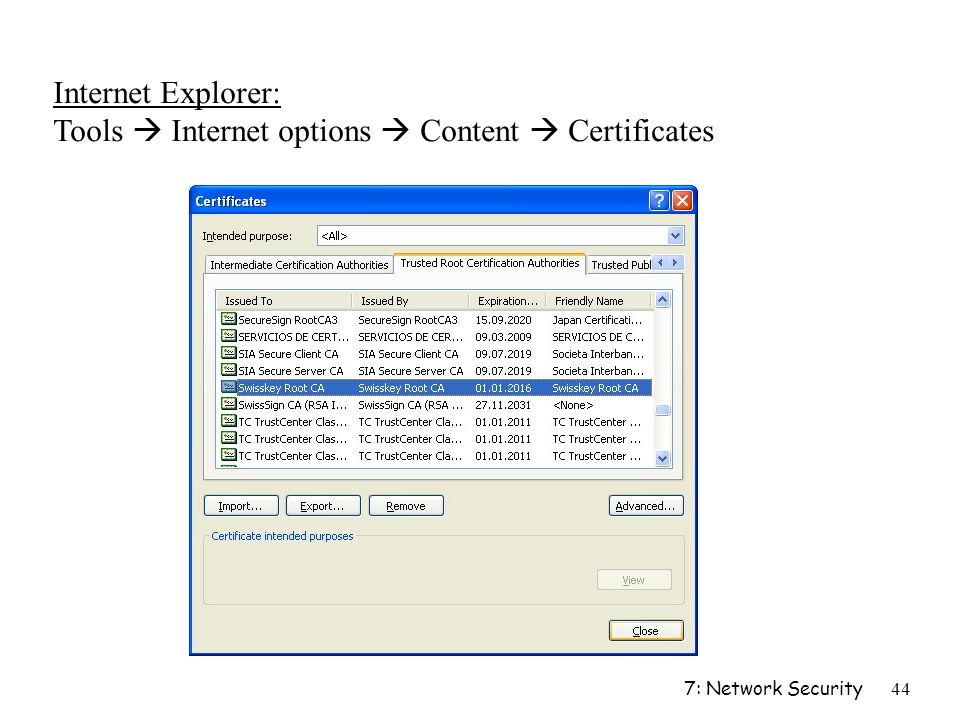Click the certificate icon for SIA Secure Client CA
This screenshot has width=960, height=720.
[x=228, y=353]
